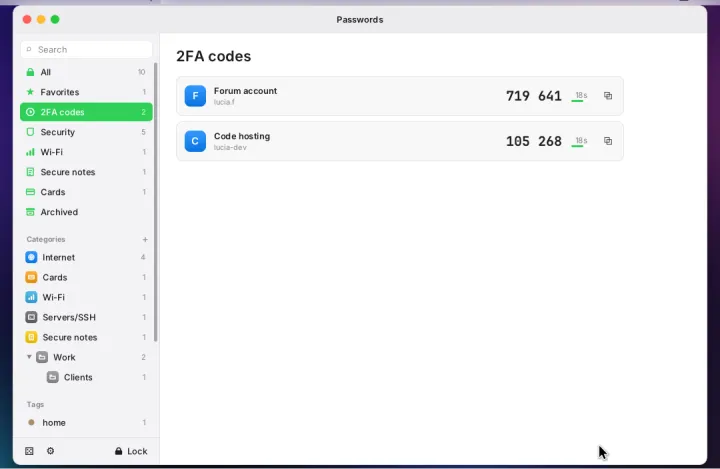Image resolution: width=720 pixels, height=469 pixels.
Task: Click the green full-screen window button
Action: coord(55,19)
